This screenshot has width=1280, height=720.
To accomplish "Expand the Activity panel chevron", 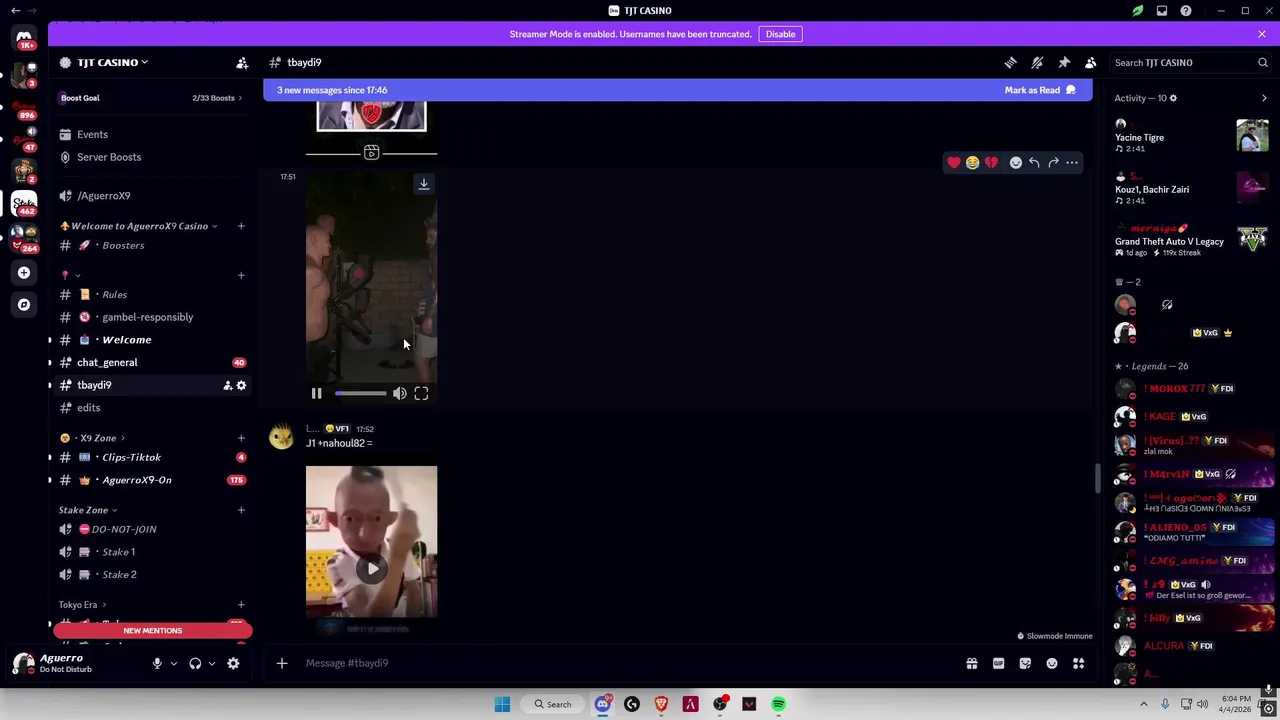I will pos(1264,98).
